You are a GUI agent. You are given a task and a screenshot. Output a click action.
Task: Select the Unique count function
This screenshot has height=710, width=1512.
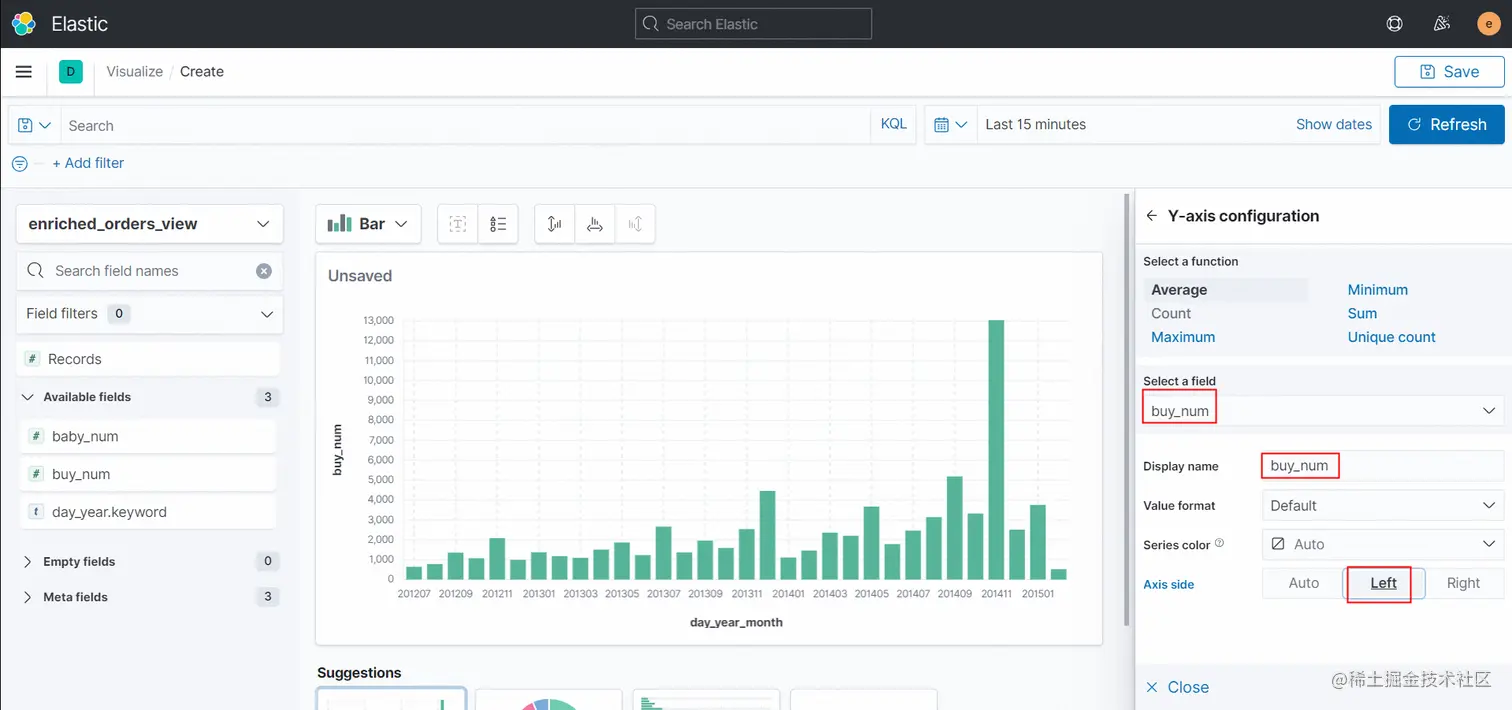coord(1391,337)
